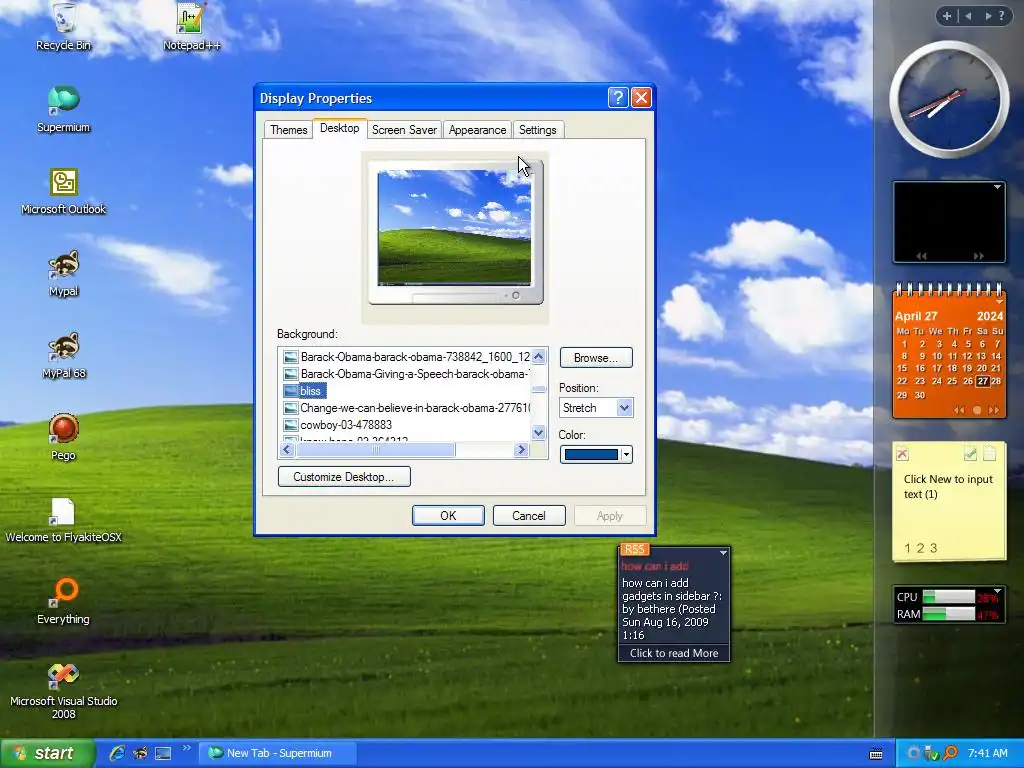Click the Cancel button
Viewport: 1024px width, 768px height.
(529, 515)
